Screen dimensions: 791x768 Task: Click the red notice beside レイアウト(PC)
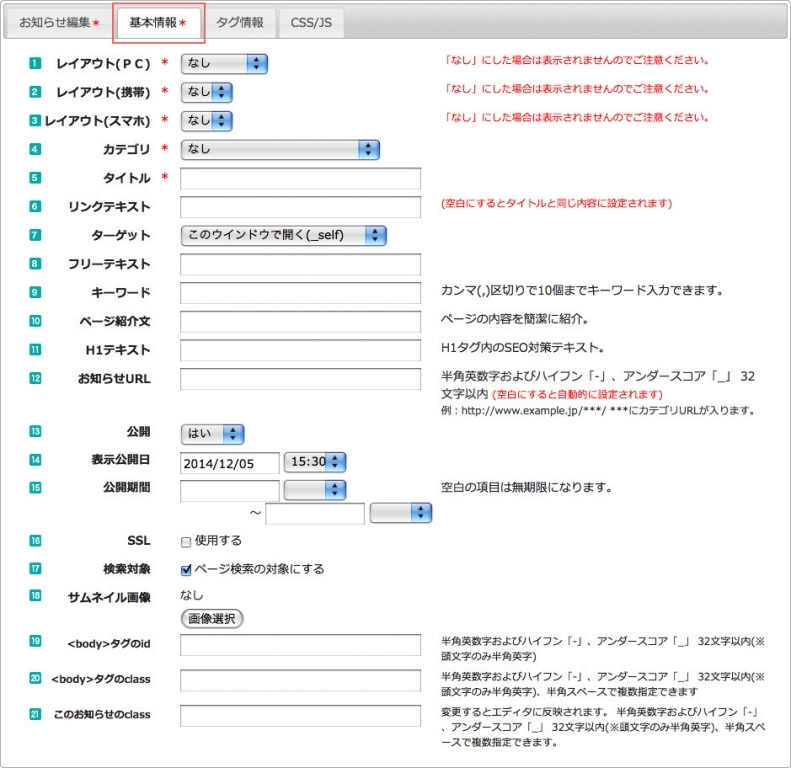575,61
